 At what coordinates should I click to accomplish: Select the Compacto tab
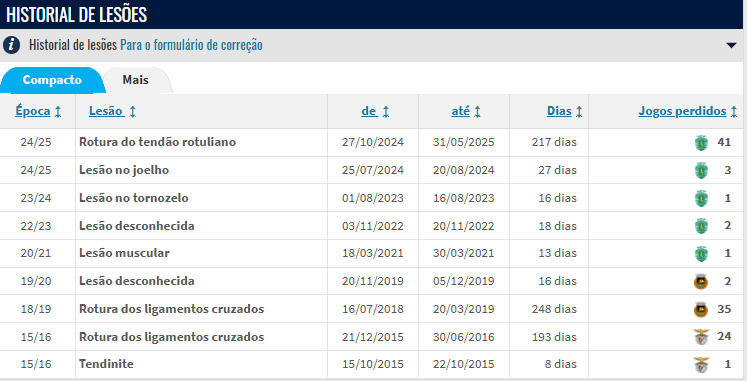point(52,80)
